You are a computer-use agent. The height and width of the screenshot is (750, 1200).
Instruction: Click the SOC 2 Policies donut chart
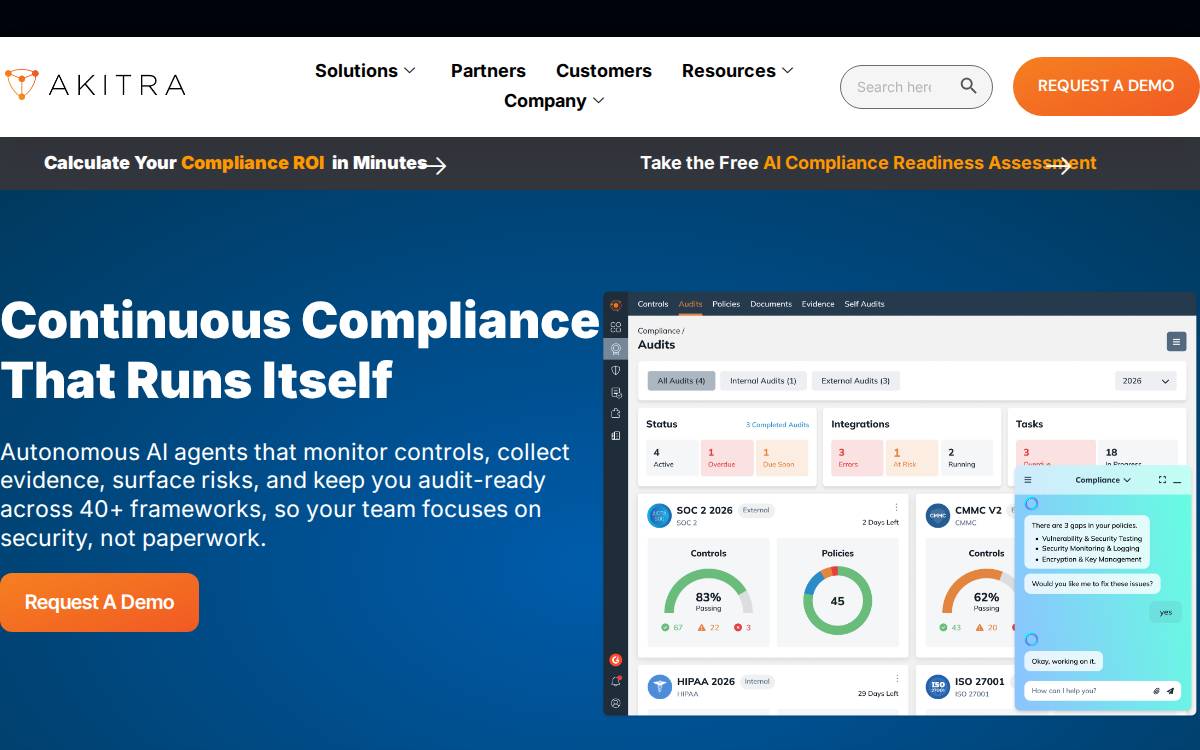pos(838,601)
